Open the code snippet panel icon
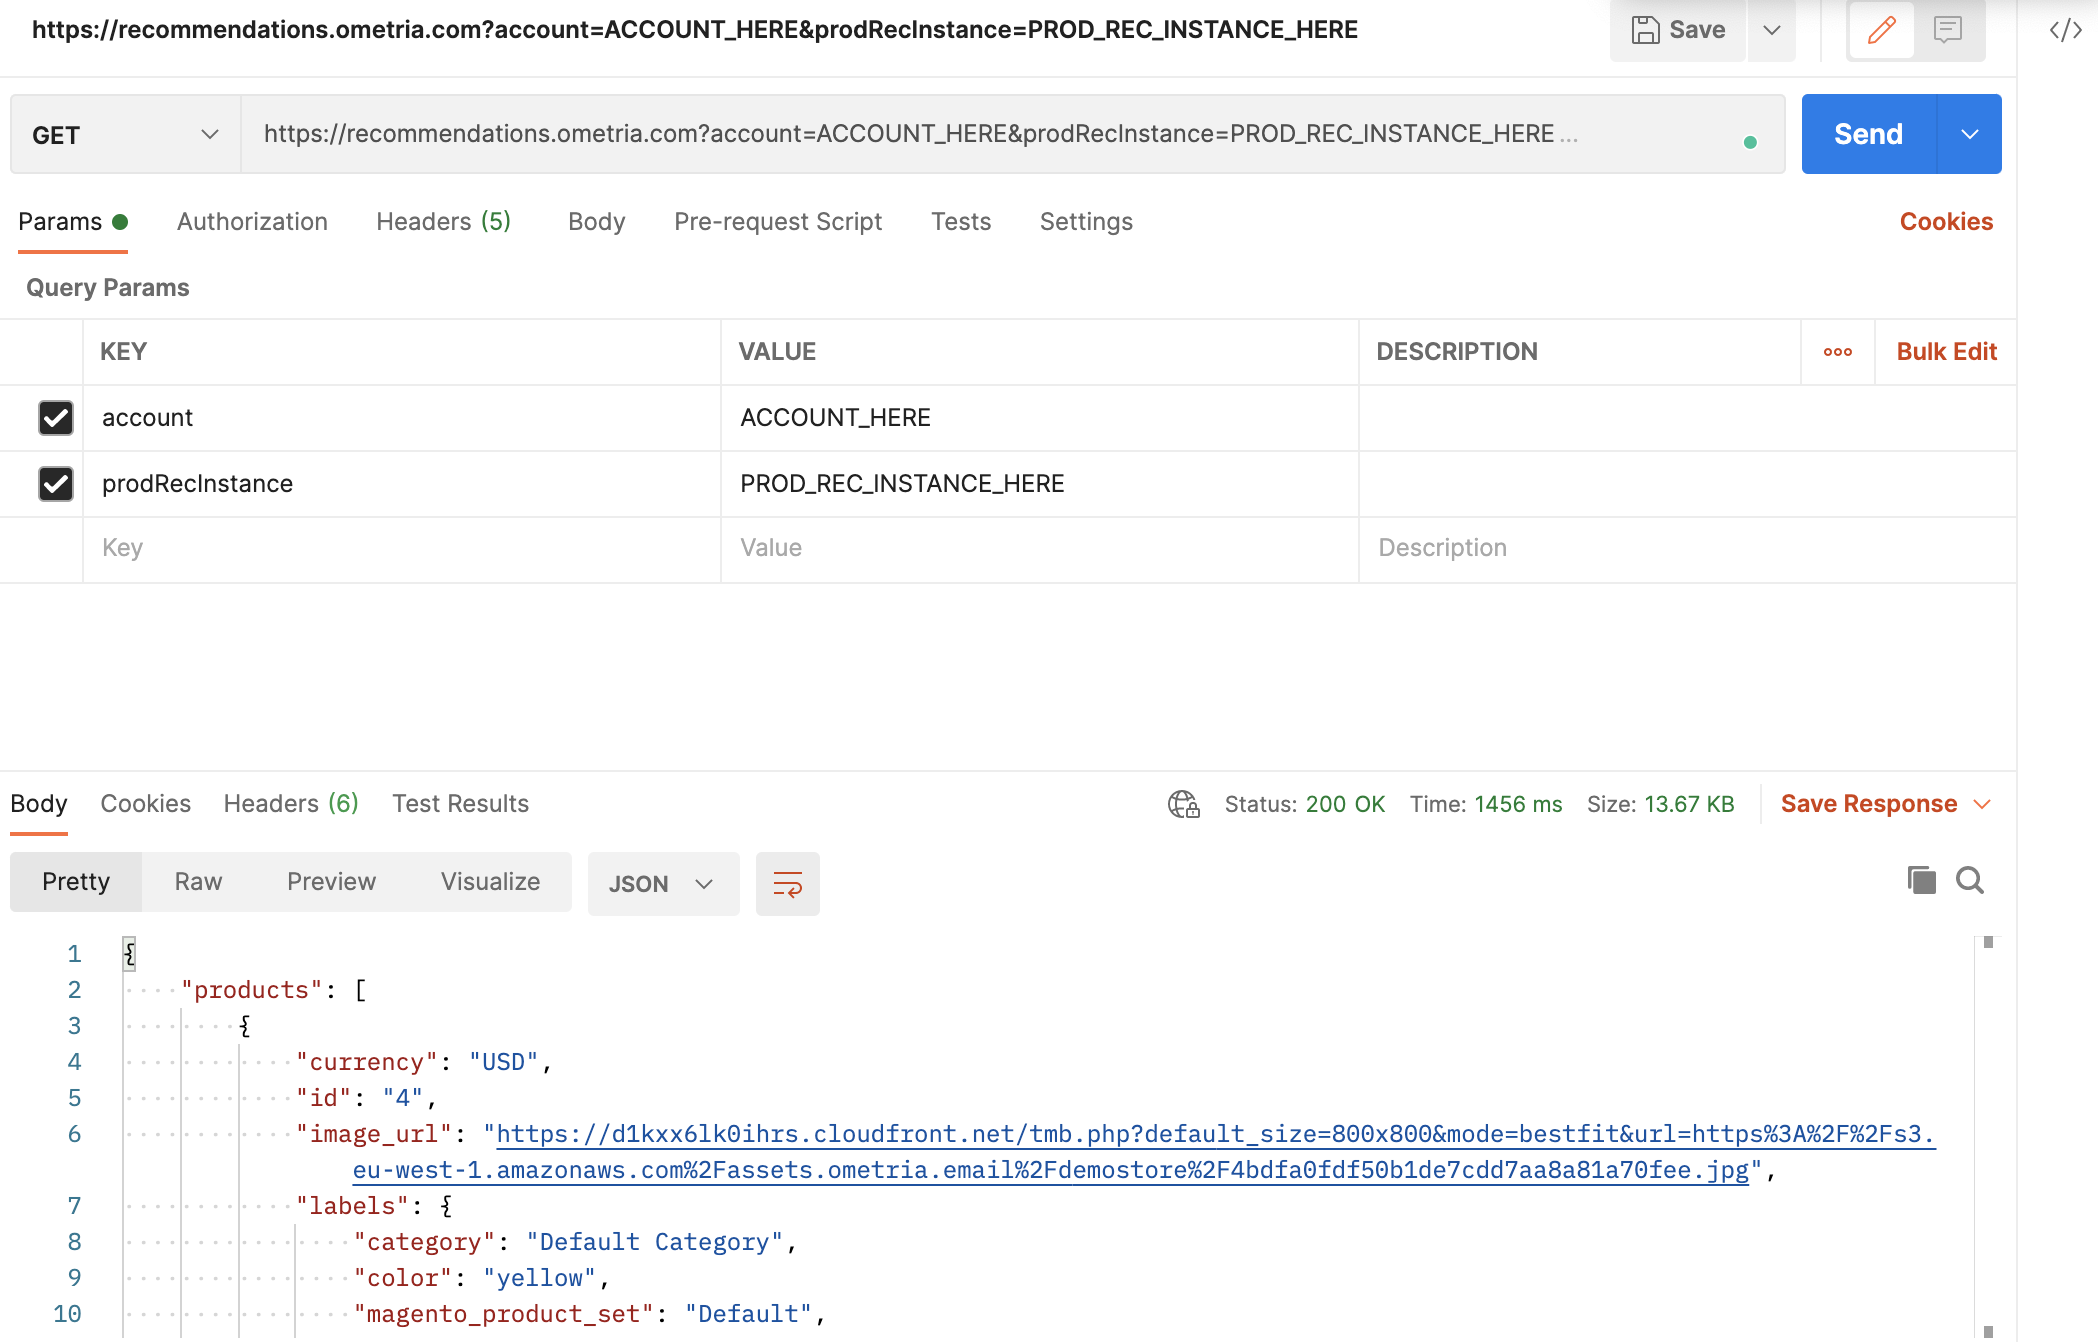Image resolution: width=2098 pixels, height=1342 pixels. tap(2065, 30)
